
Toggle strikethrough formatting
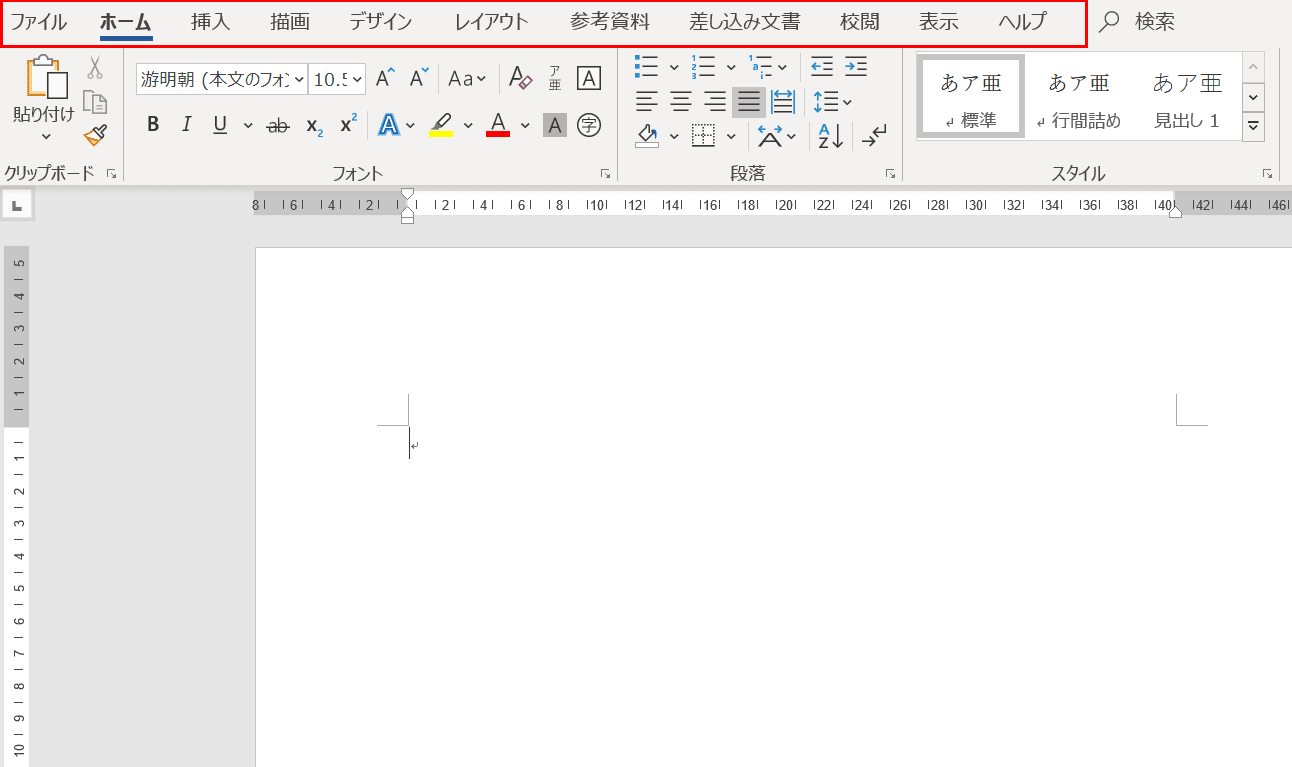click(279, 125)
